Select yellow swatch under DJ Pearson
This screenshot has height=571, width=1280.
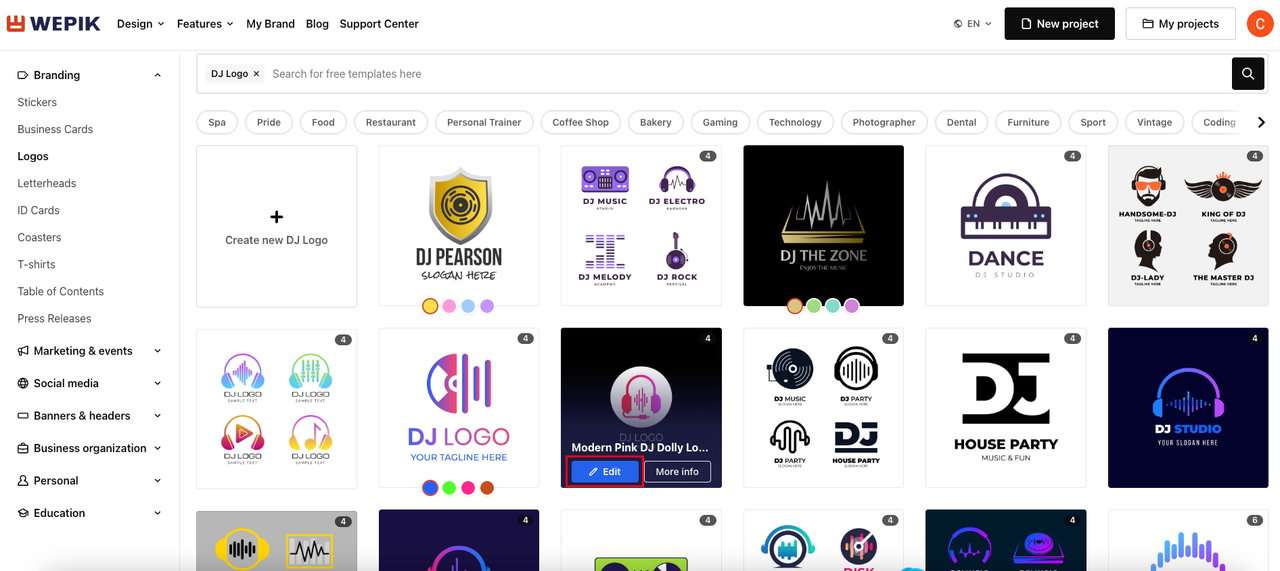(x=430, y=306)
